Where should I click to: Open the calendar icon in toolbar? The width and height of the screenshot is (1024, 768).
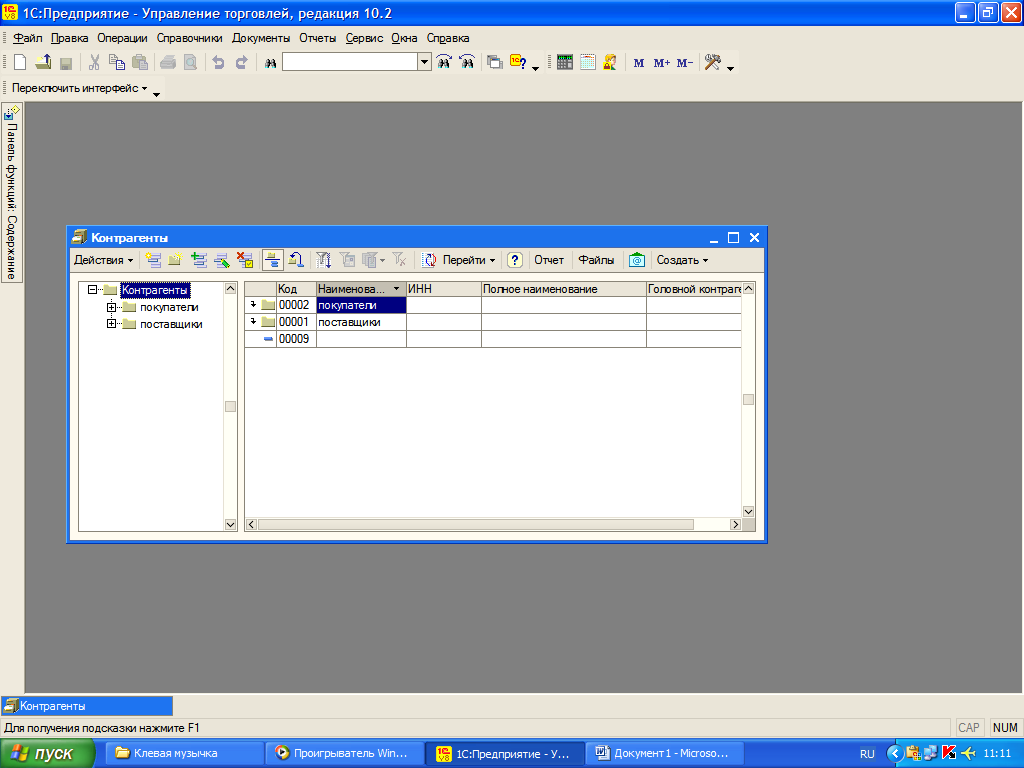click(588, 63)
